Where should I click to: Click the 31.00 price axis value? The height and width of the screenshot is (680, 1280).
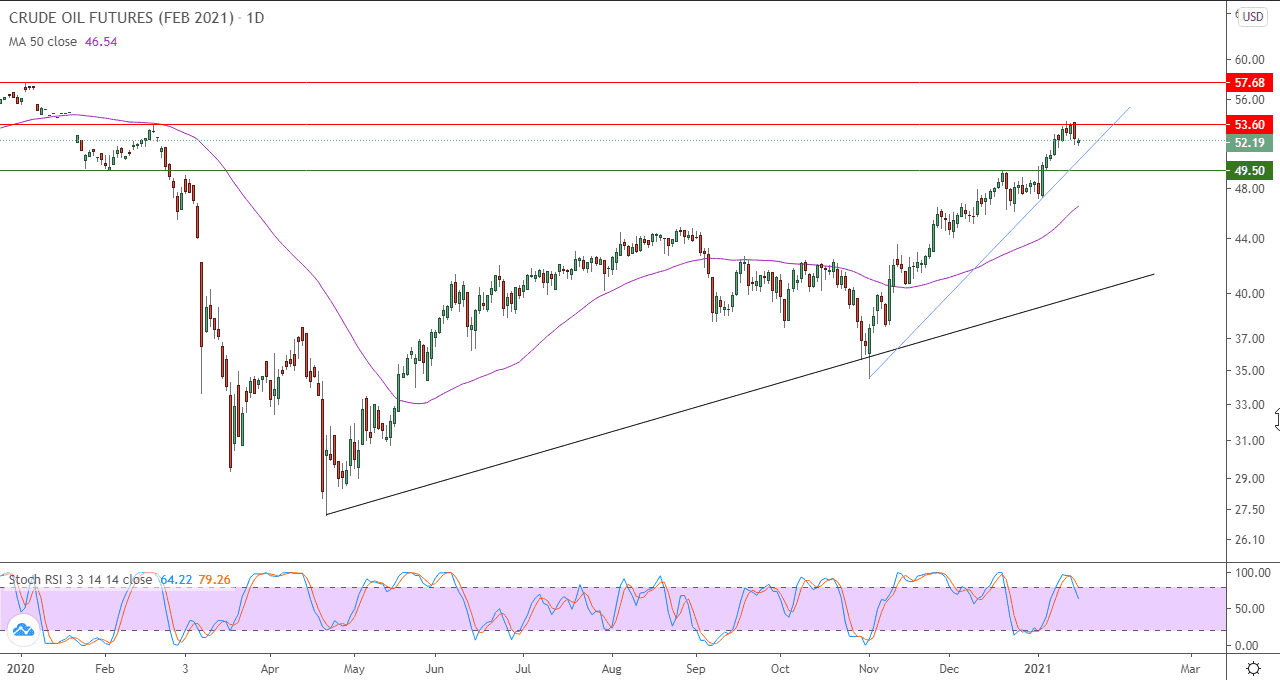pos(1250,441)
